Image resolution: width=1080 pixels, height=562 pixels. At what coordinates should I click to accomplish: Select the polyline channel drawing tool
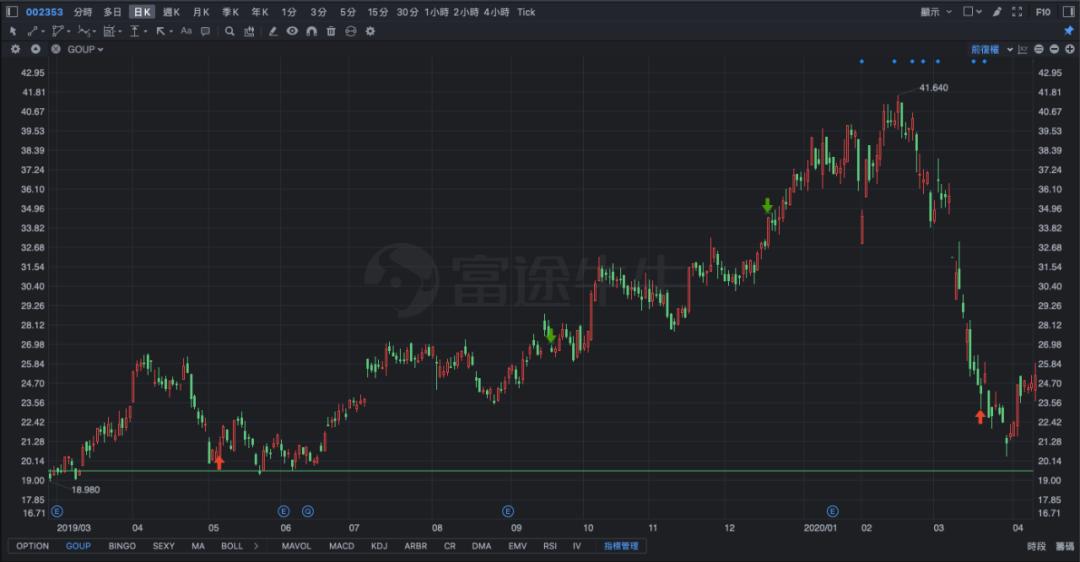59,31
